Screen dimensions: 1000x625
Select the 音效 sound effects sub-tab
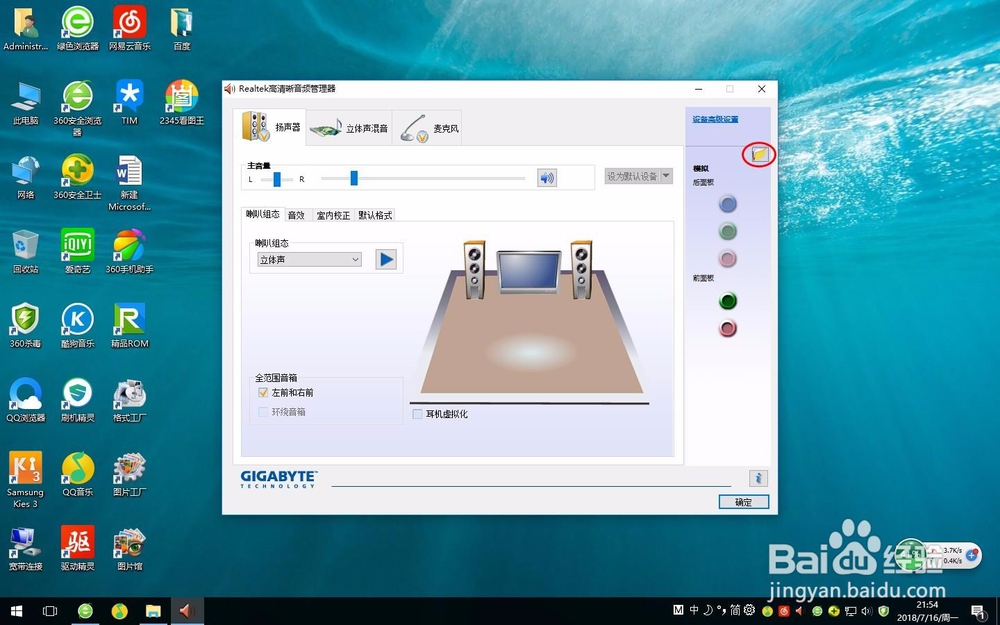296,216
